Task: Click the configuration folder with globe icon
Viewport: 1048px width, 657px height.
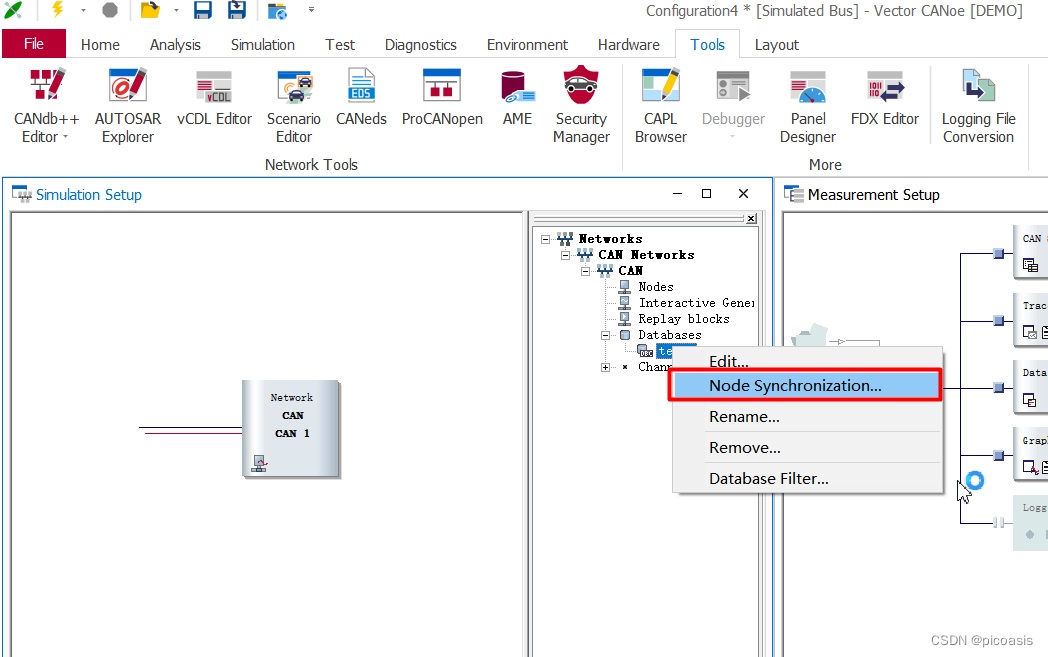Action: (x=277, y=11)
